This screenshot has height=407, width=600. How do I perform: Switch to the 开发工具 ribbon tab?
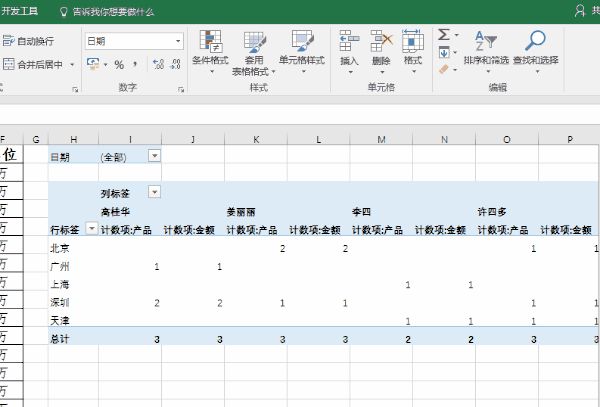[x=21, y=11]
